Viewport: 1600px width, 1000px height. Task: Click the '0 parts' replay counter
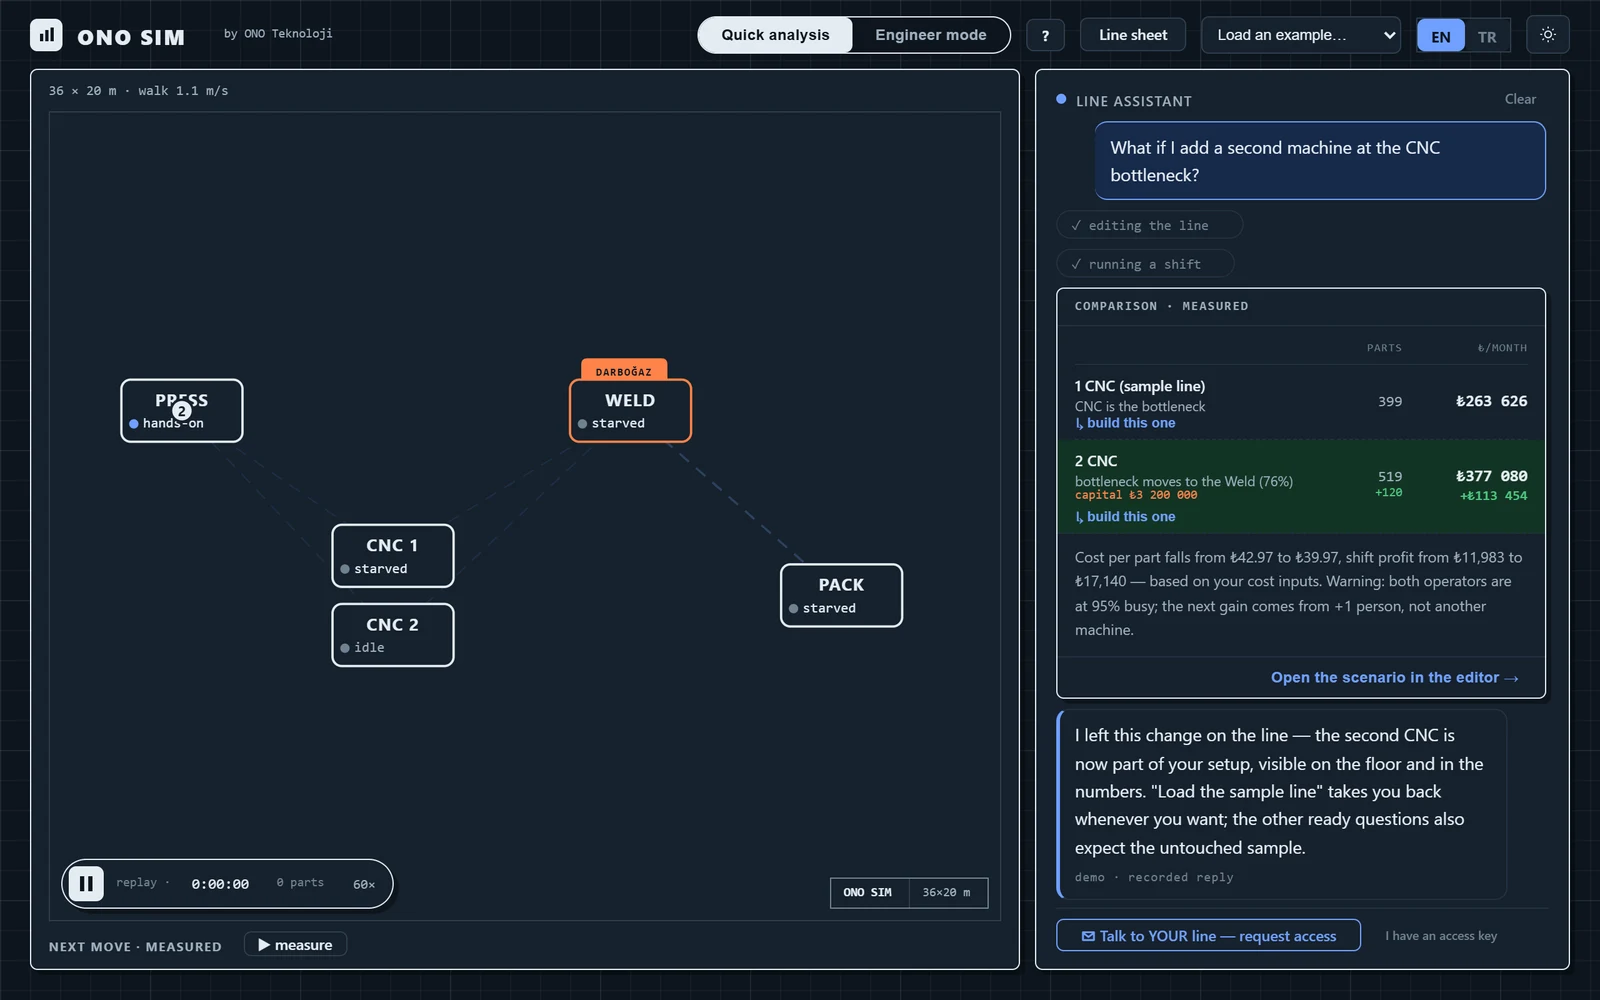(300, 883)
